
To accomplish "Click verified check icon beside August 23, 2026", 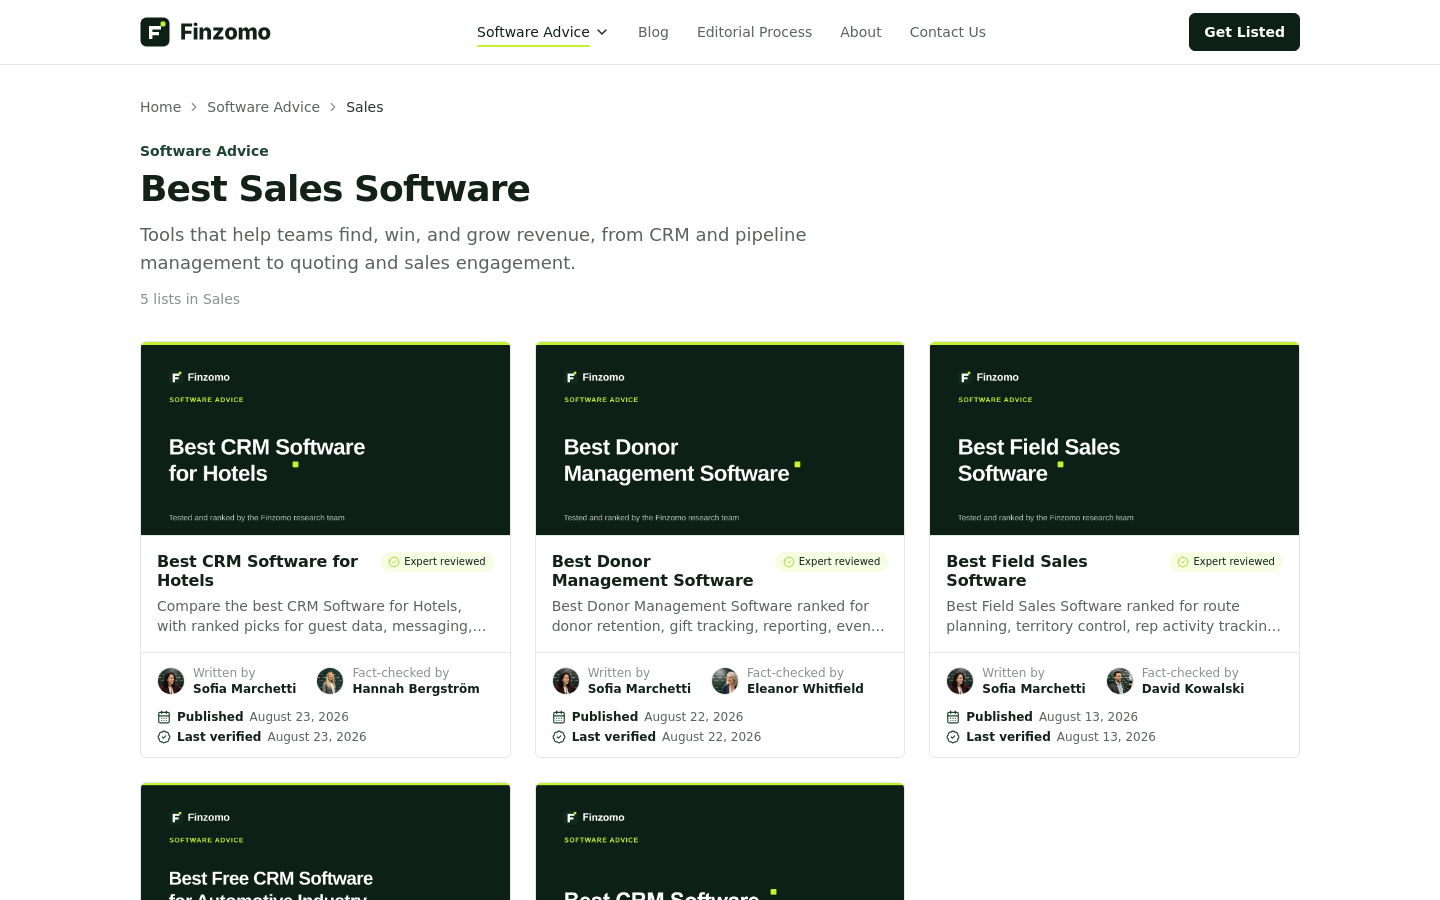I will click(164, 737).
